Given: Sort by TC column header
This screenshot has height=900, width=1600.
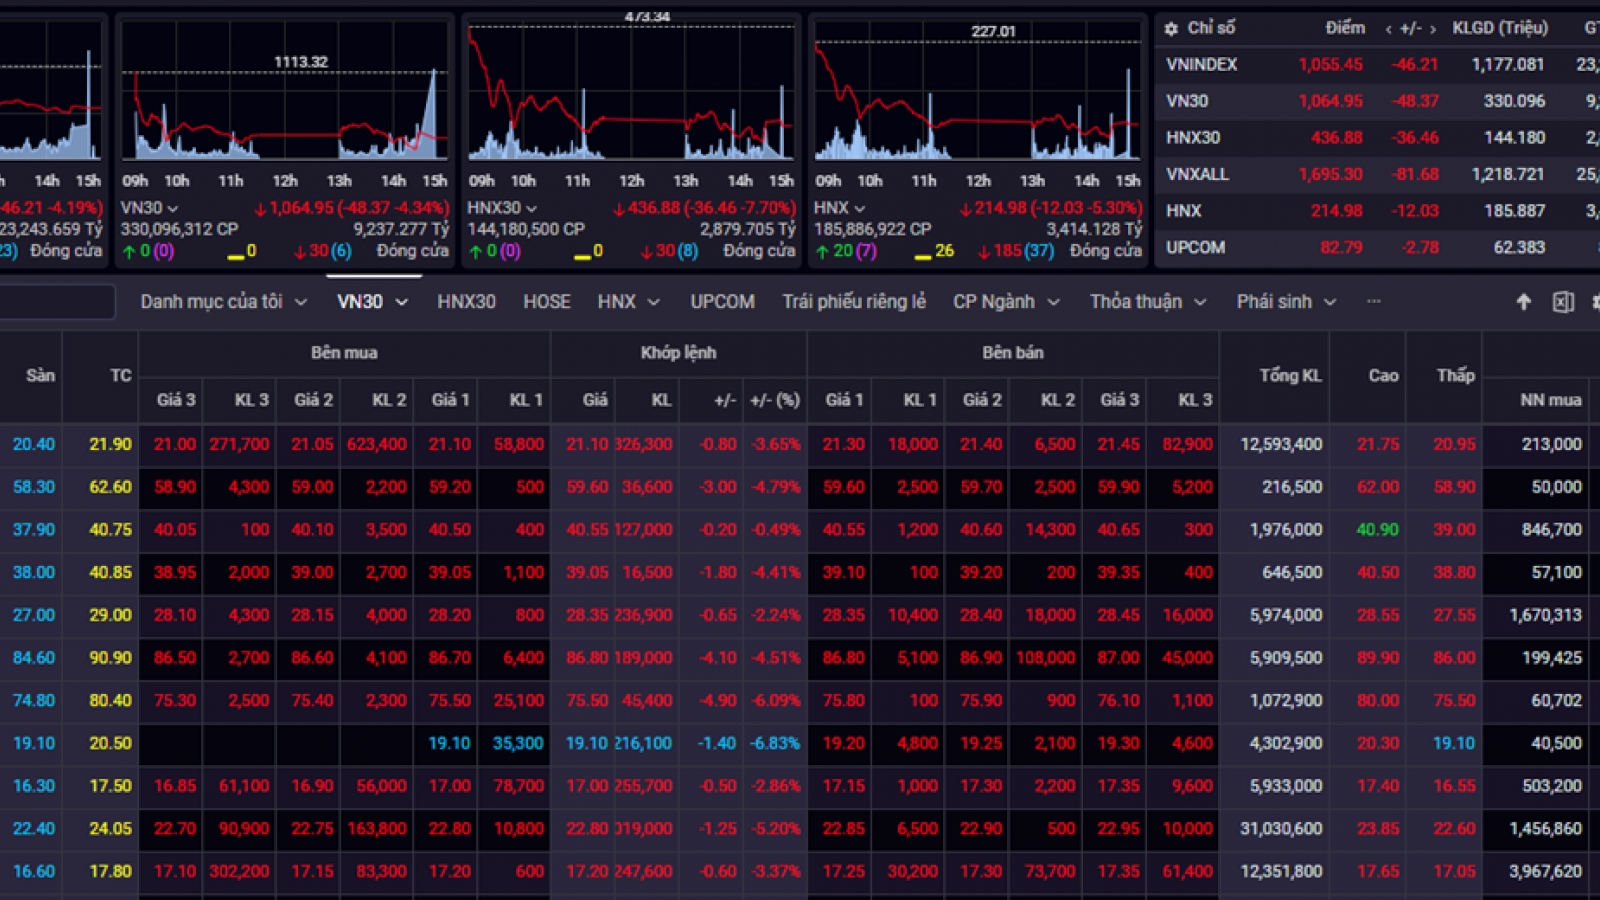Looking at the screenshot, I should tap(120, 376).
